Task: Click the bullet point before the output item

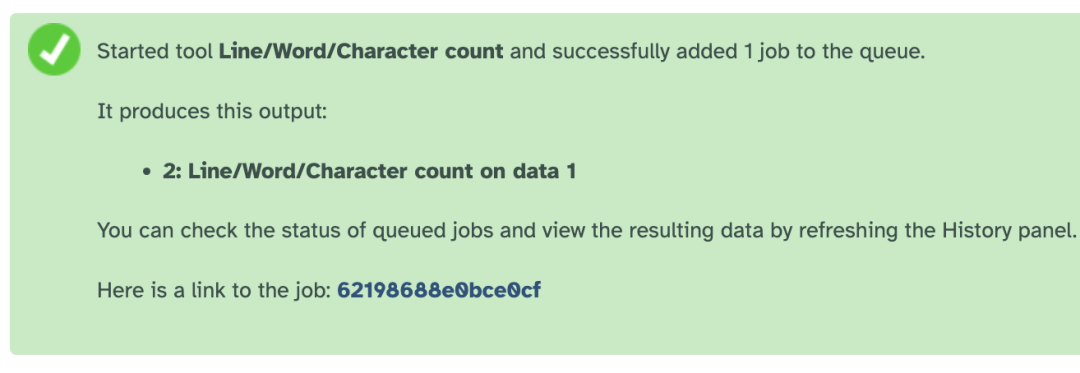Action: 147,172
